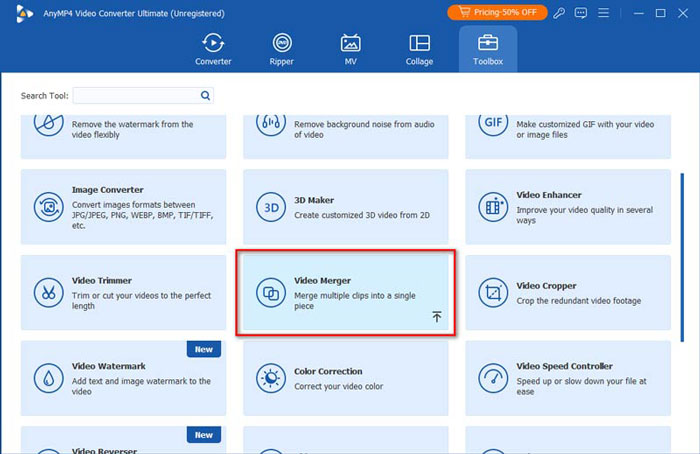Click the vertical scrollbar of the tool list

(682, 258)
